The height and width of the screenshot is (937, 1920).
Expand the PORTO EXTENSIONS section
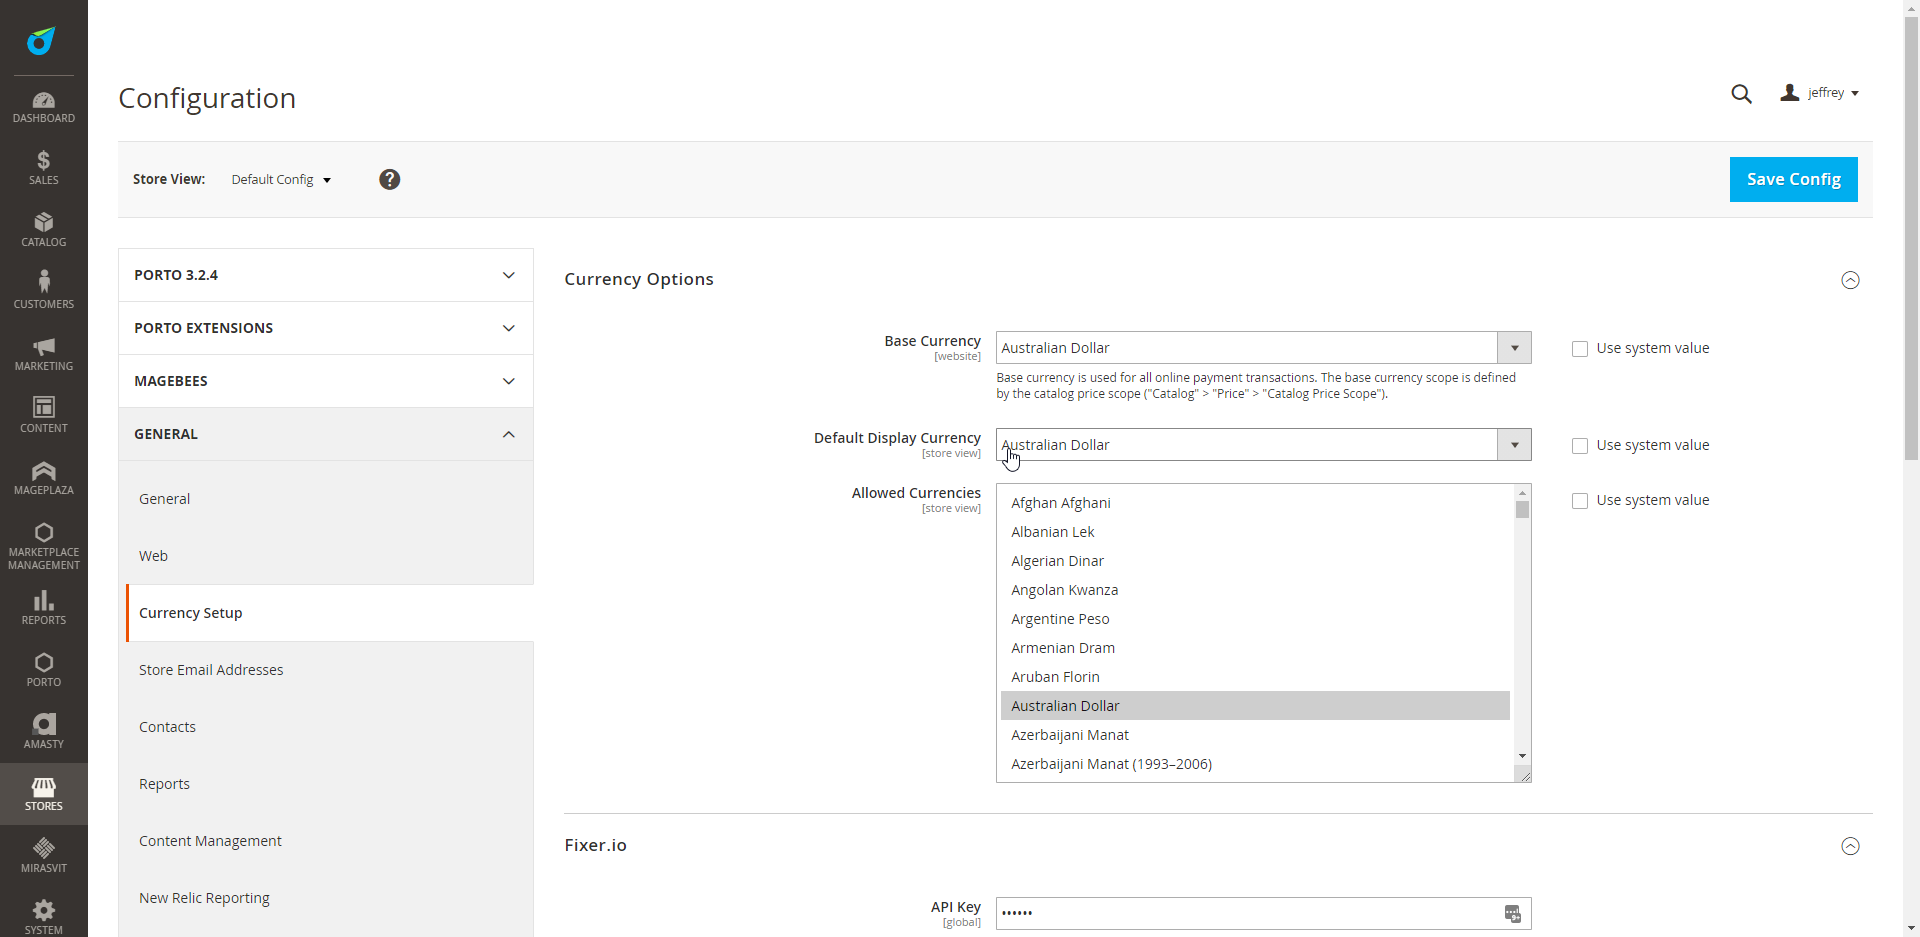point(325,328)
